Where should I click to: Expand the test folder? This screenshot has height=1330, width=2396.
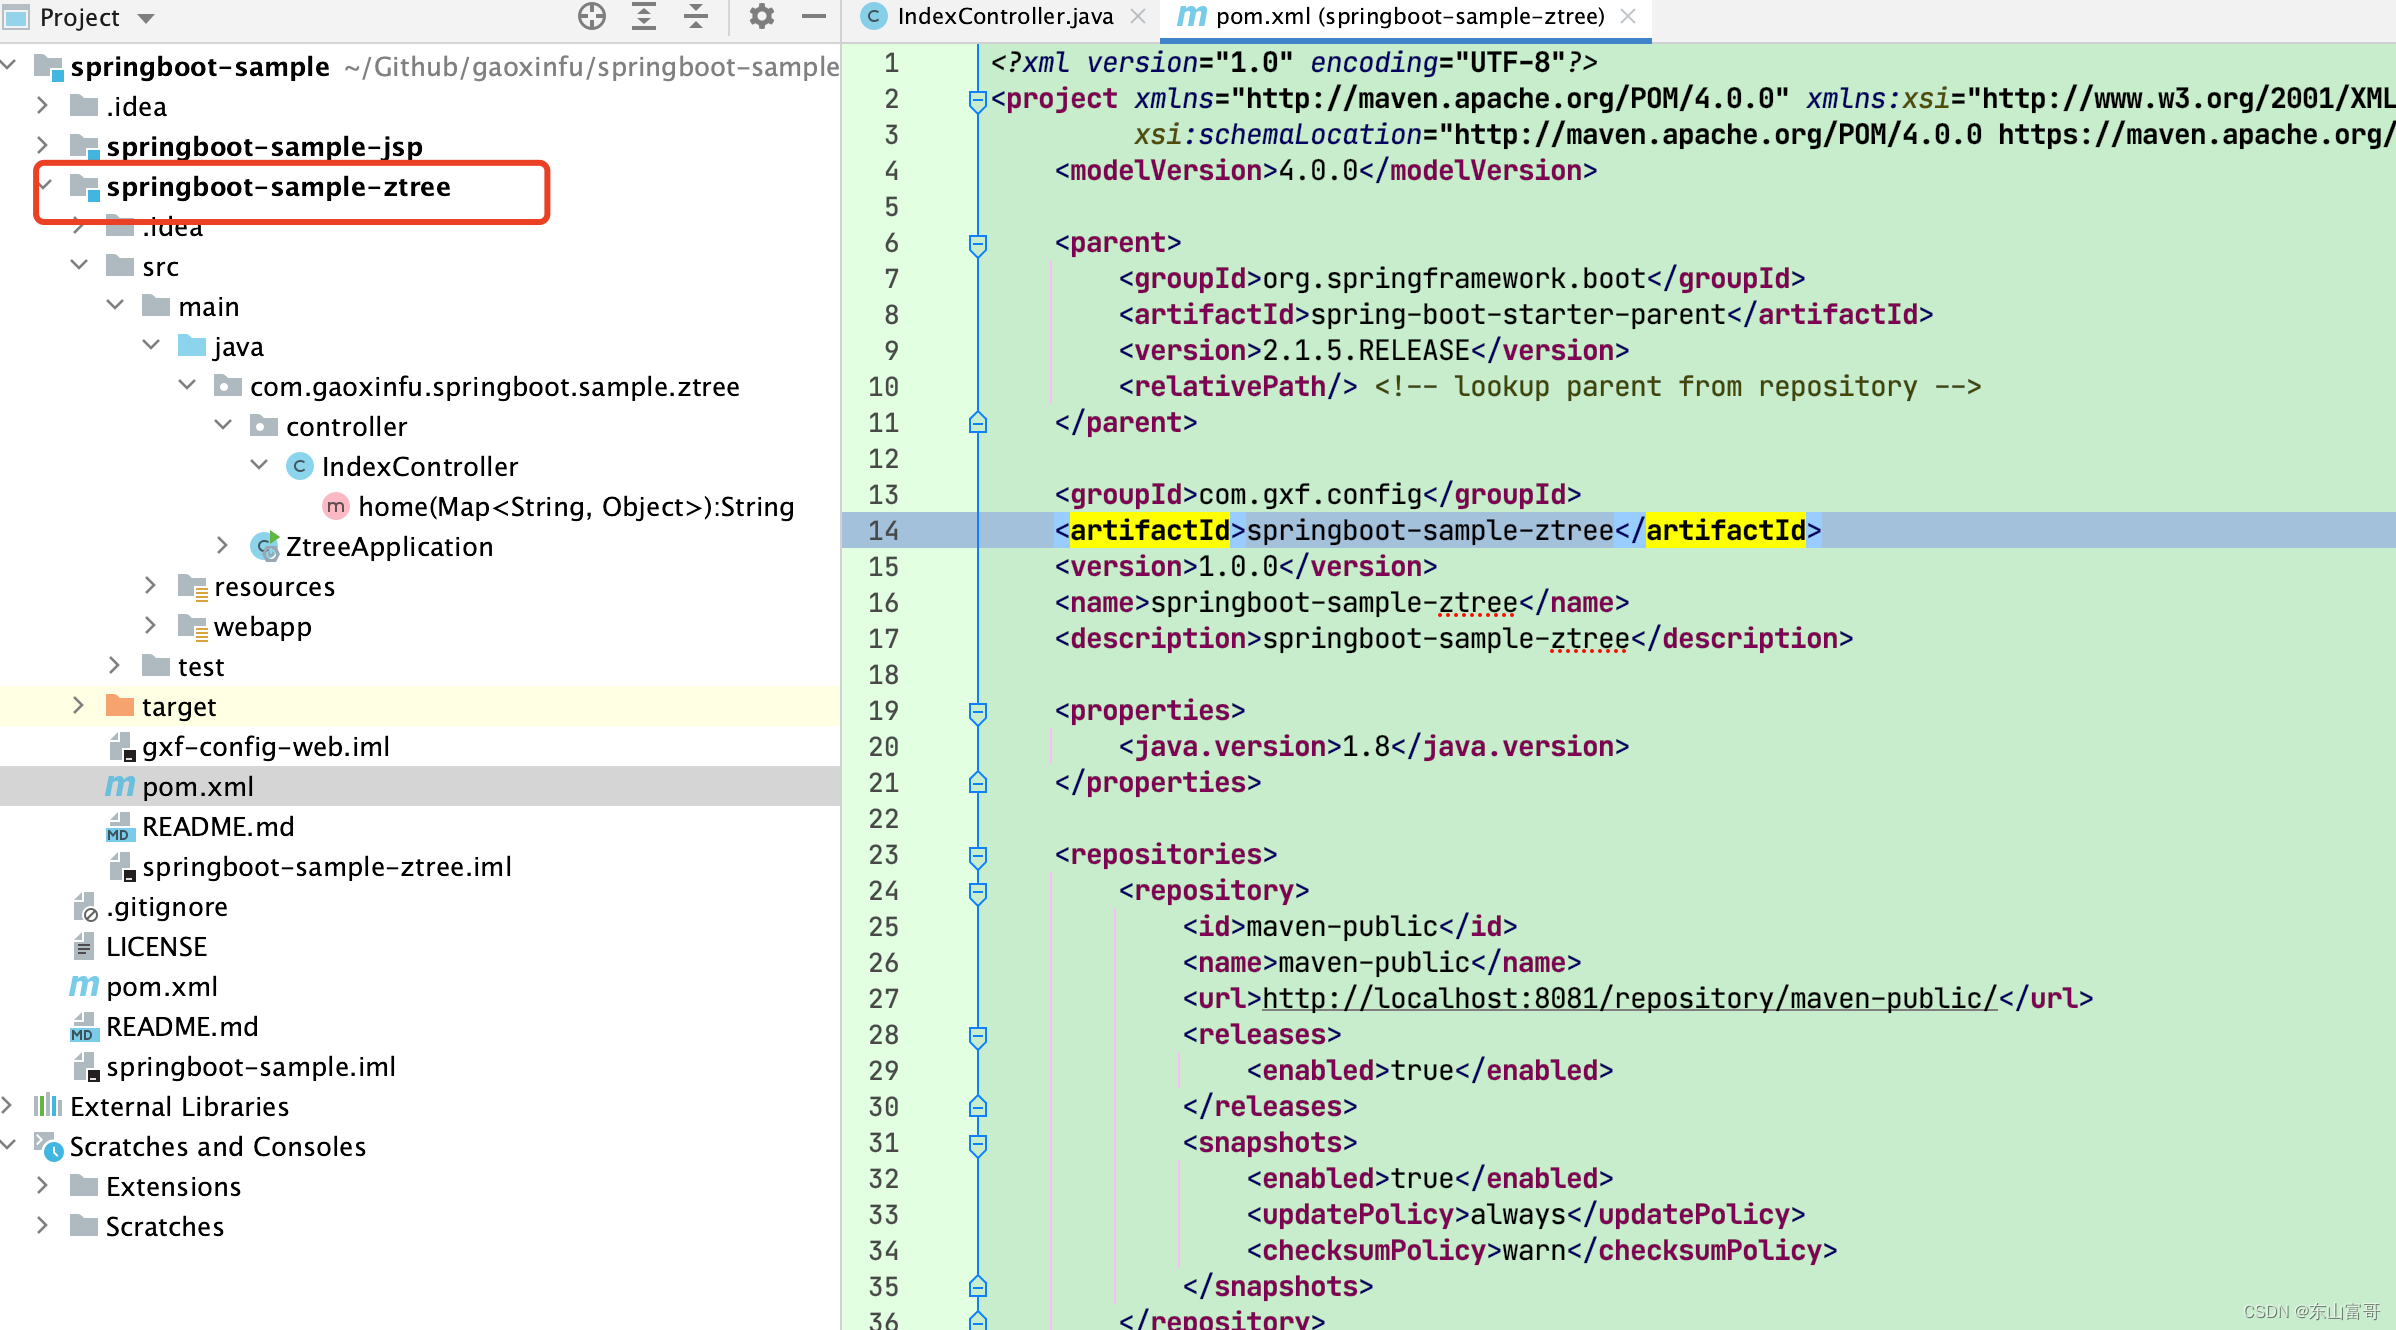tap(115, 665)
